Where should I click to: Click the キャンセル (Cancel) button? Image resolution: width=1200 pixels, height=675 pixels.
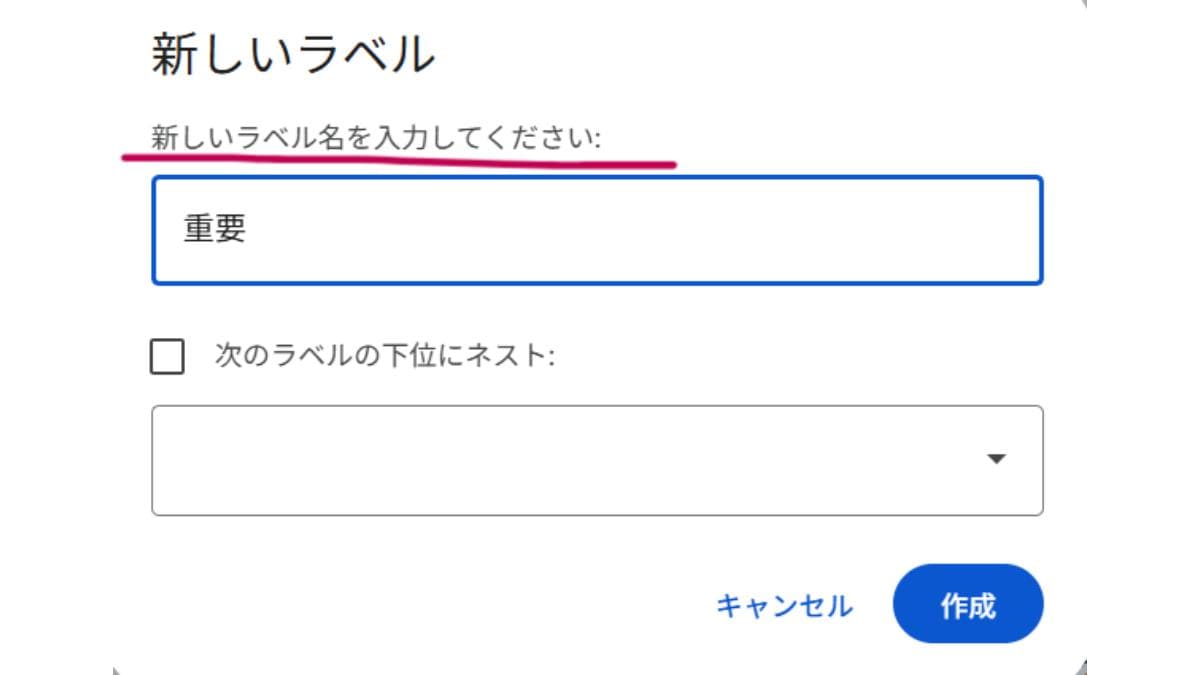tap(785, 604)
